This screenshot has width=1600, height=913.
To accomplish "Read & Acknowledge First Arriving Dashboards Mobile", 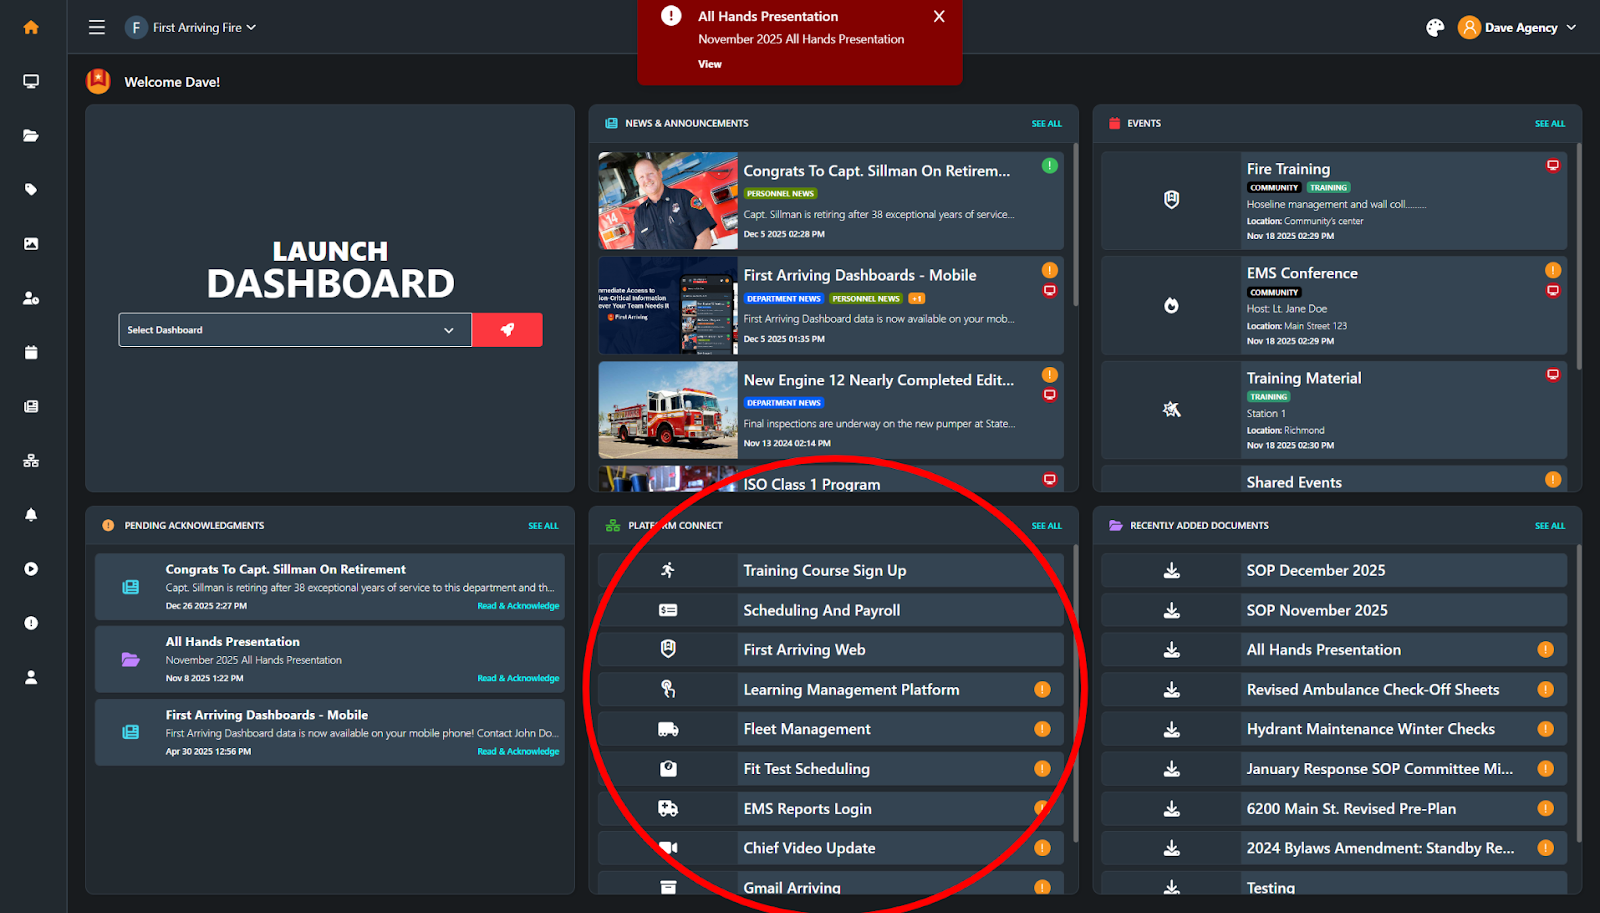I will (x=518, y=751).
